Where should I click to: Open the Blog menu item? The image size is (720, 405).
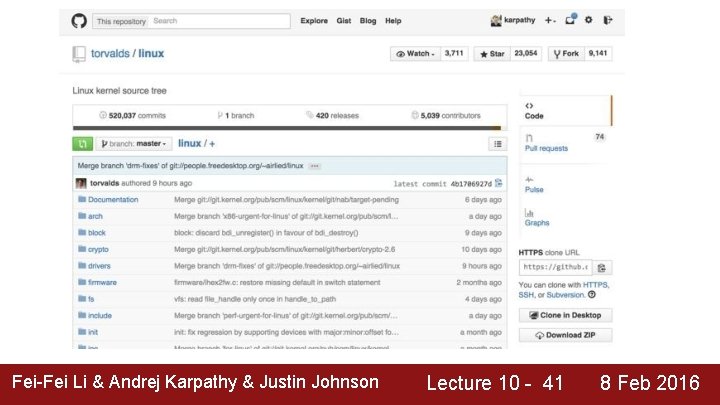(x=368, y=21)
